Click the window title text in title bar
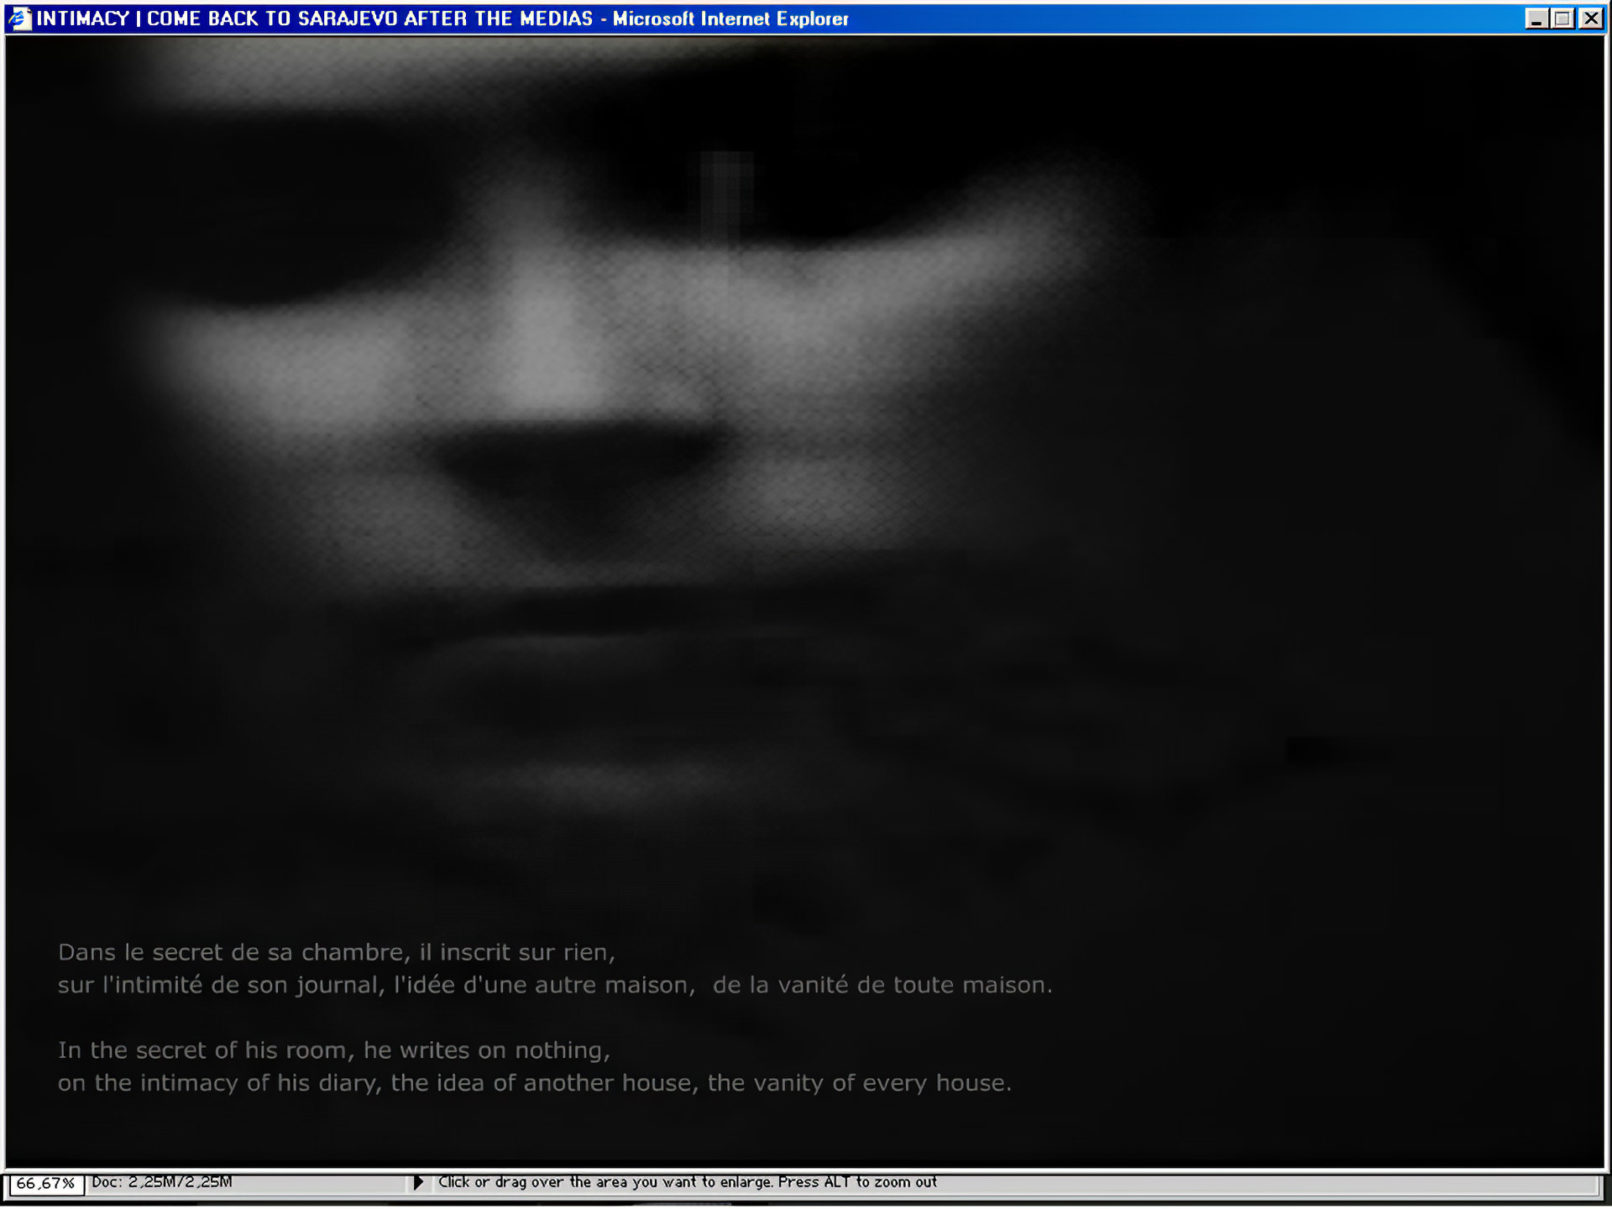 click(442, 18)
